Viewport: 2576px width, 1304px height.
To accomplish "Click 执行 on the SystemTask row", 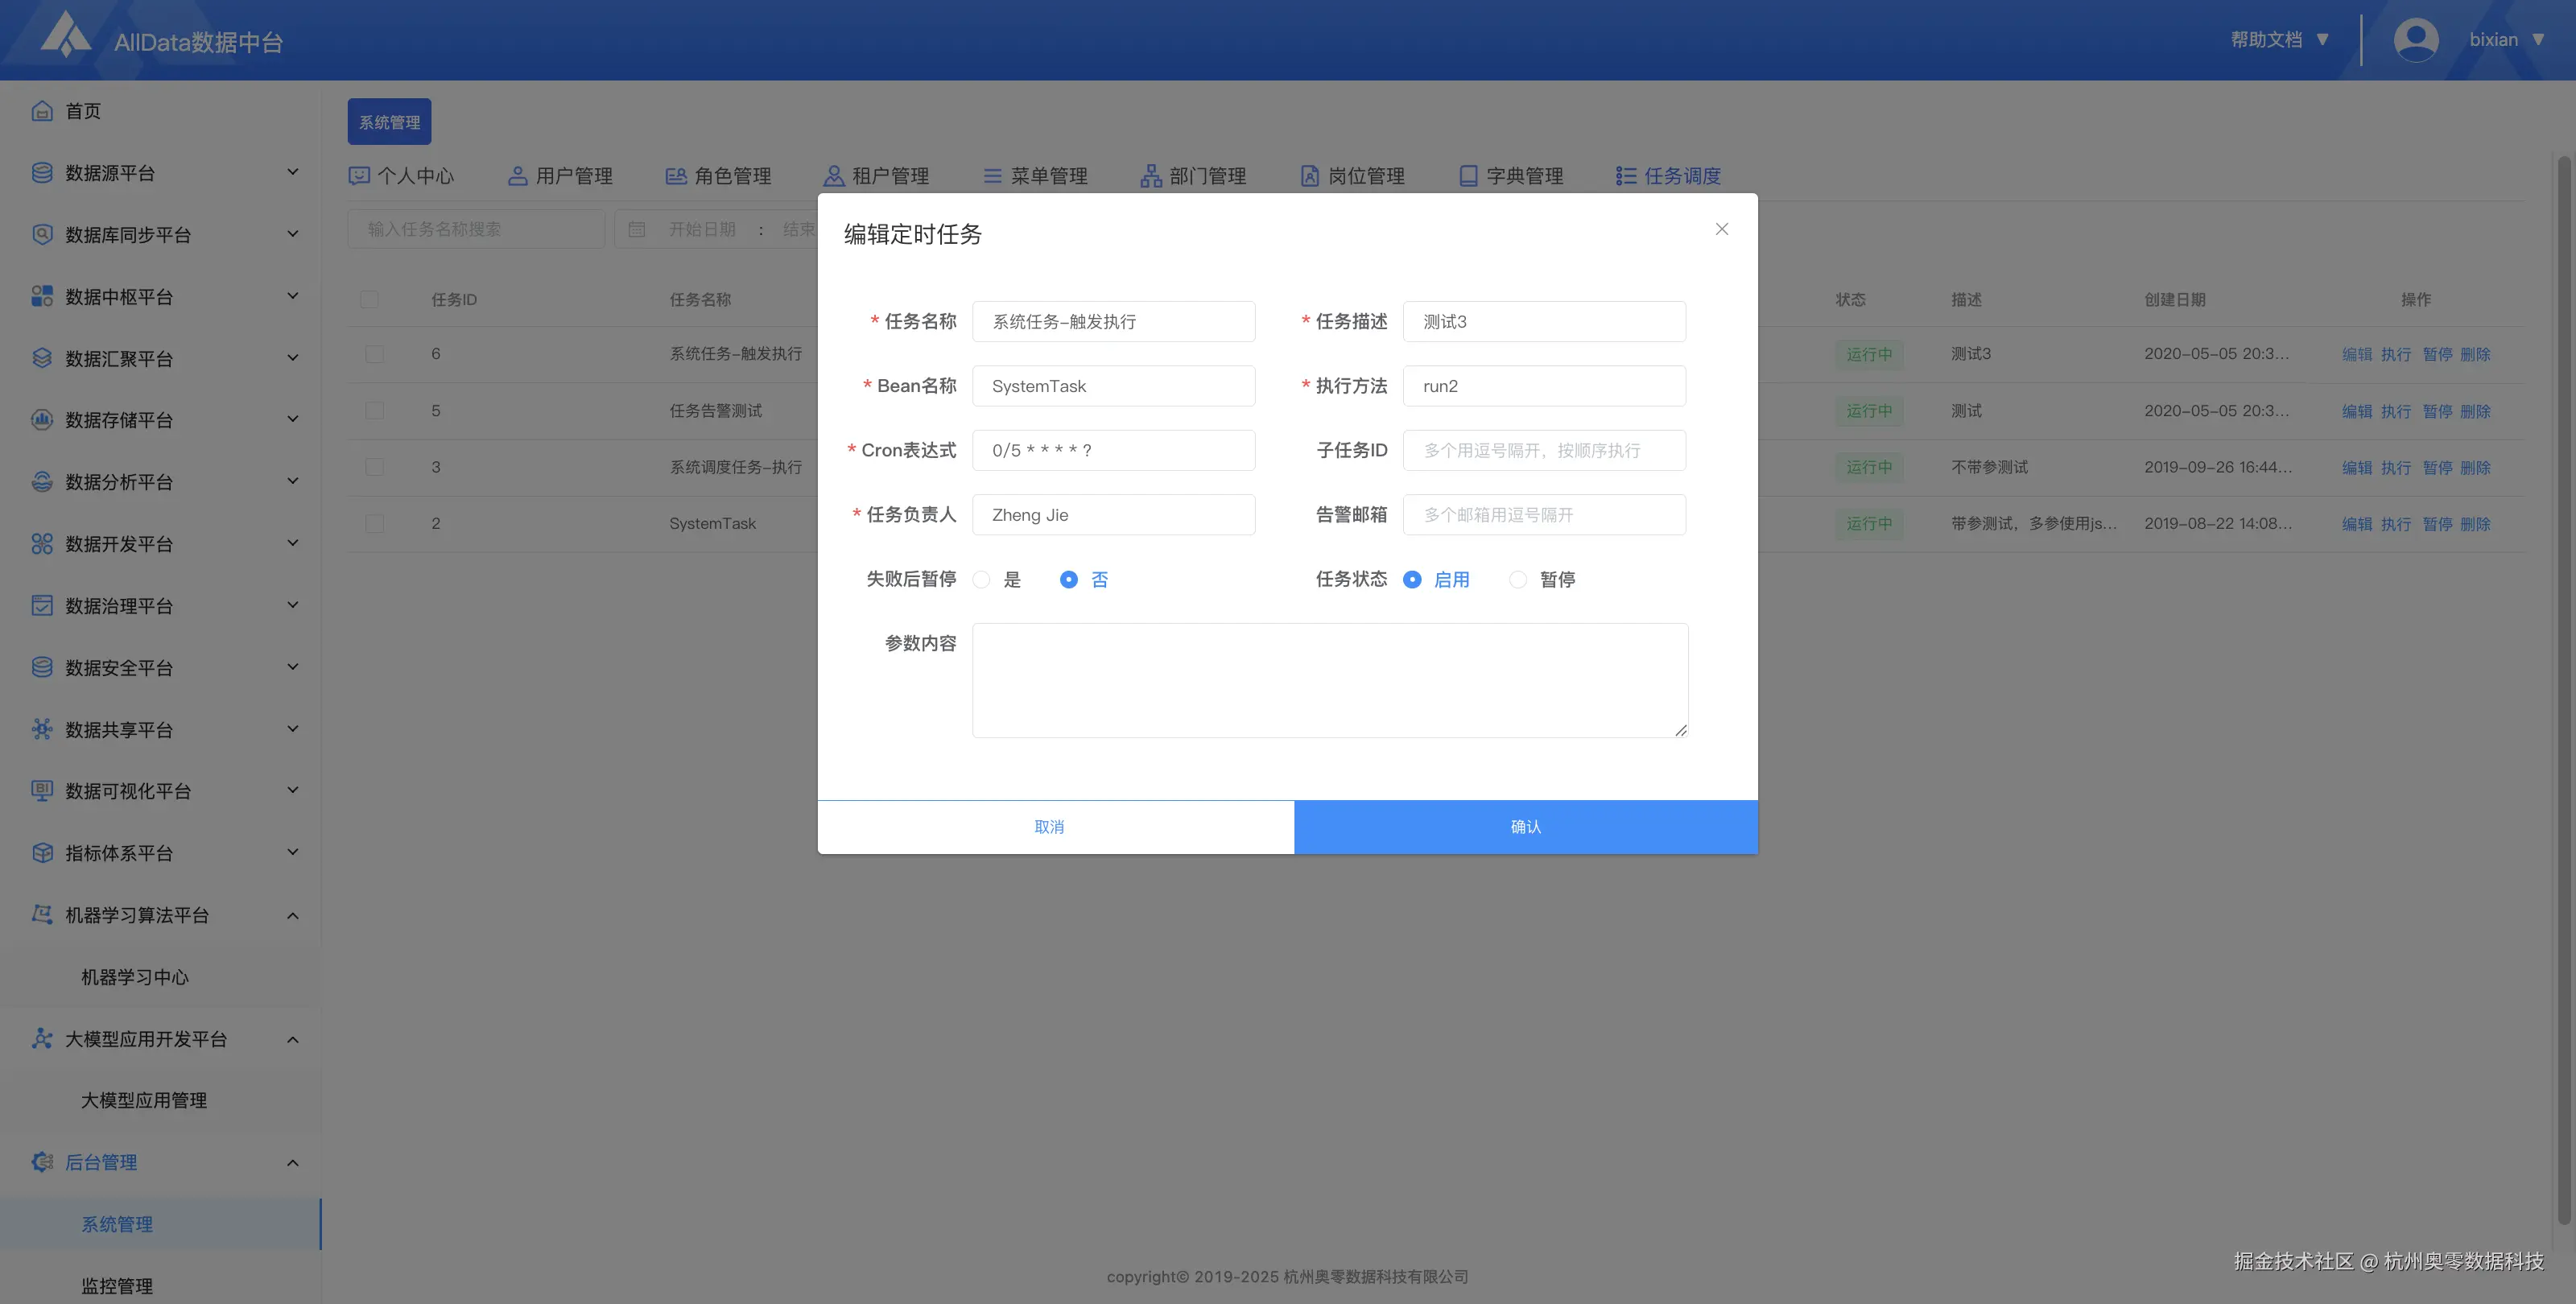I will tap(2396, 523).
